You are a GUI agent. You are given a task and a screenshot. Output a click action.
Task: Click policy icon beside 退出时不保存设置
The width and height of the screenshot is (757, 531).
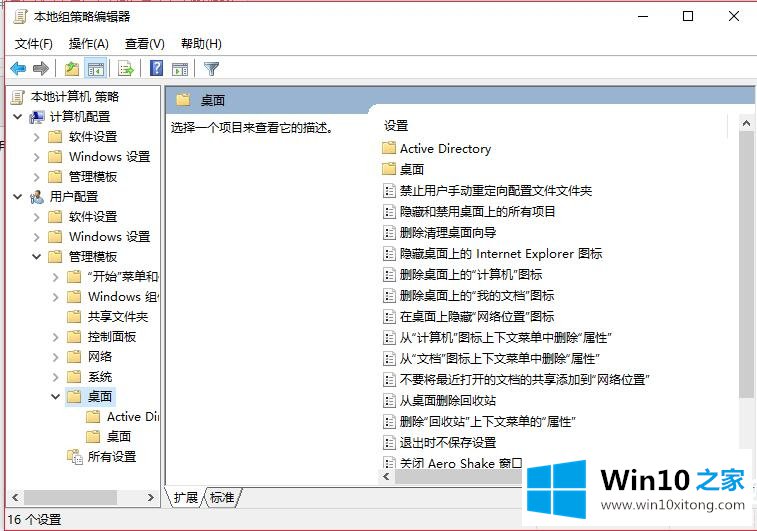pyautogui.click(x=389, y=442)
